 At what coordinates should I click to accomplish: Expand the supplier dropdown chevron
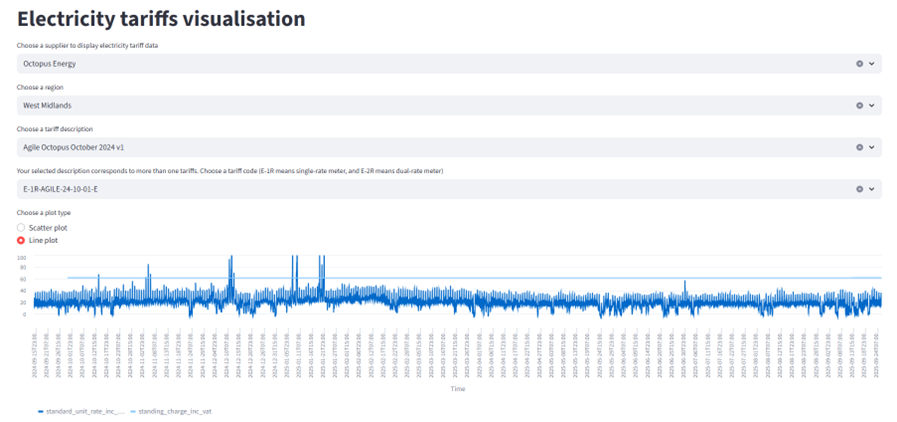point(872,63)
